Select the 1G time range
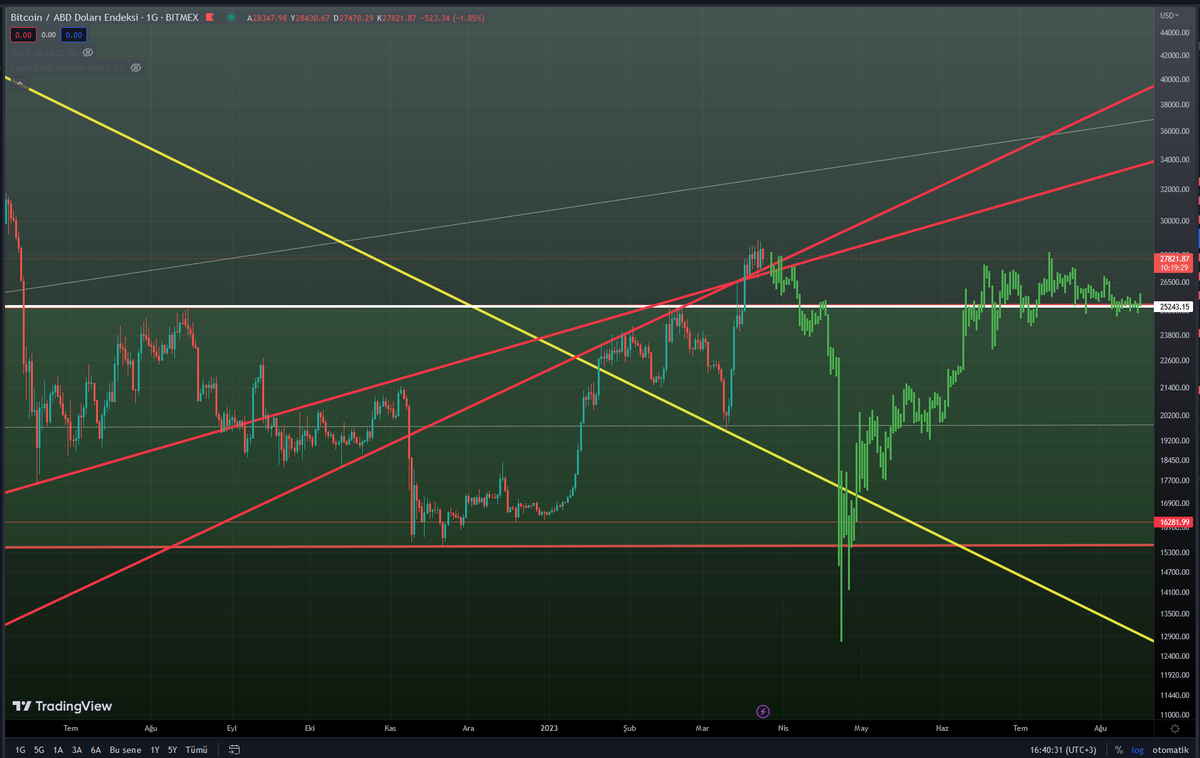The image size is (1200, 758). (20, 750)
